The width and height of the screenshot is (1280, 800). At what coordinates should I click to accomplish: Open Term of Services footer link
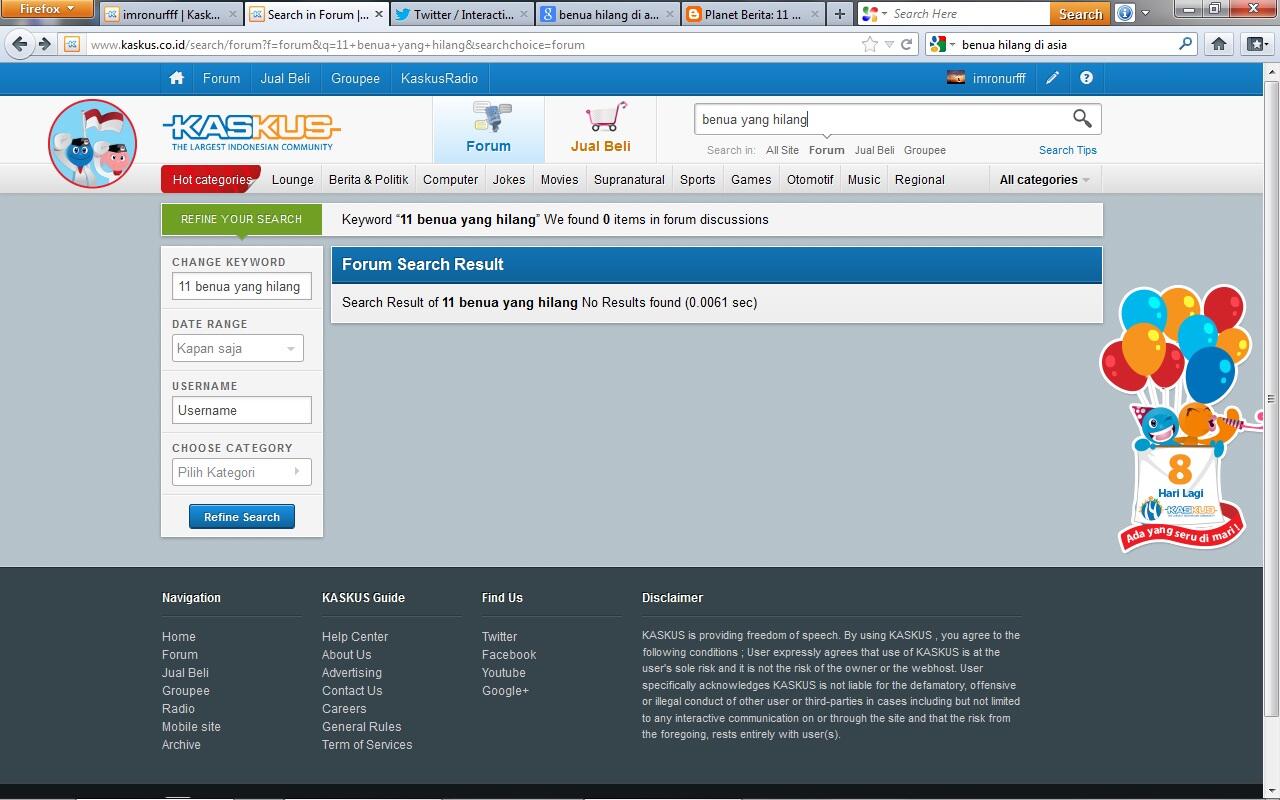click(x=367, y=745)
